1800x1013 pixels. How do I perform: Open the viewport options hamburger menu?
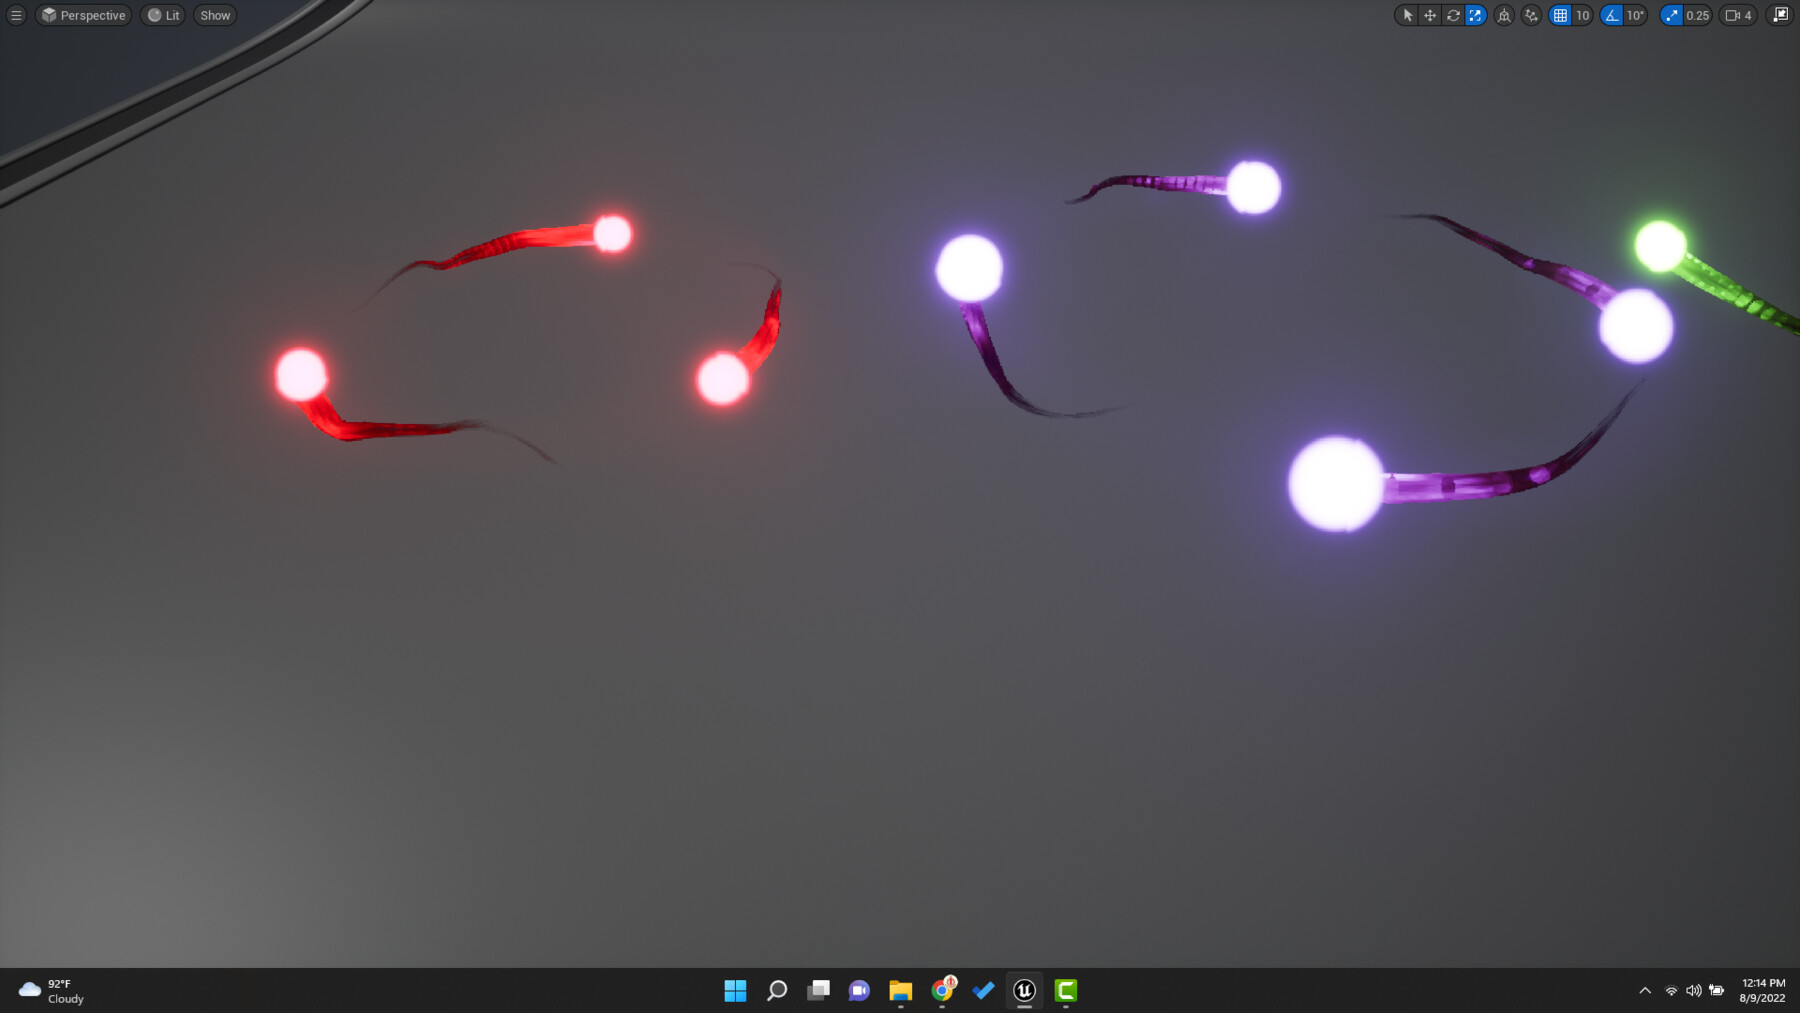coord(15,15)
